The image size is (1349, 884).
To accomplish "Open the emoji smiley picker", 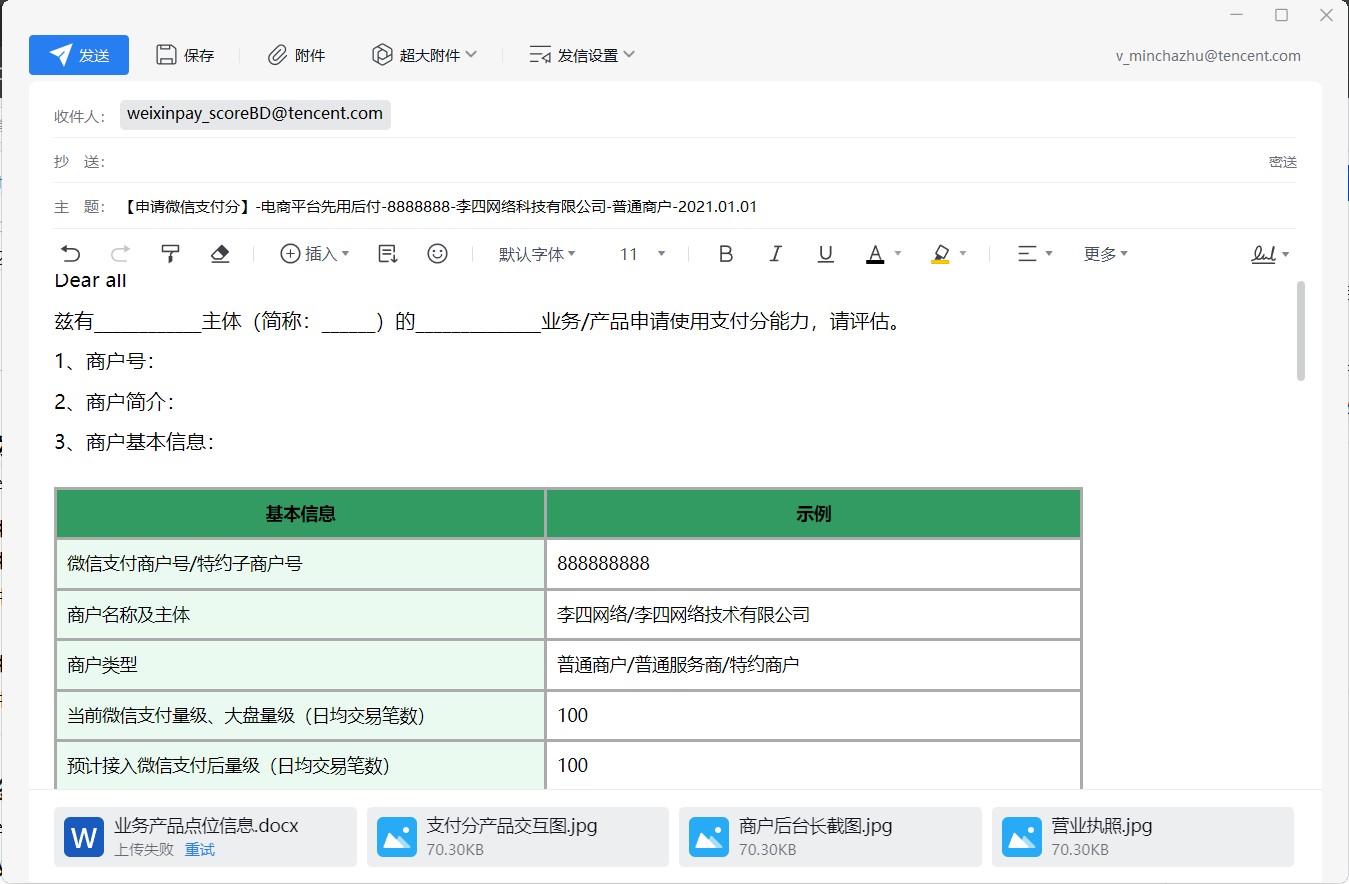I will 437,254.
